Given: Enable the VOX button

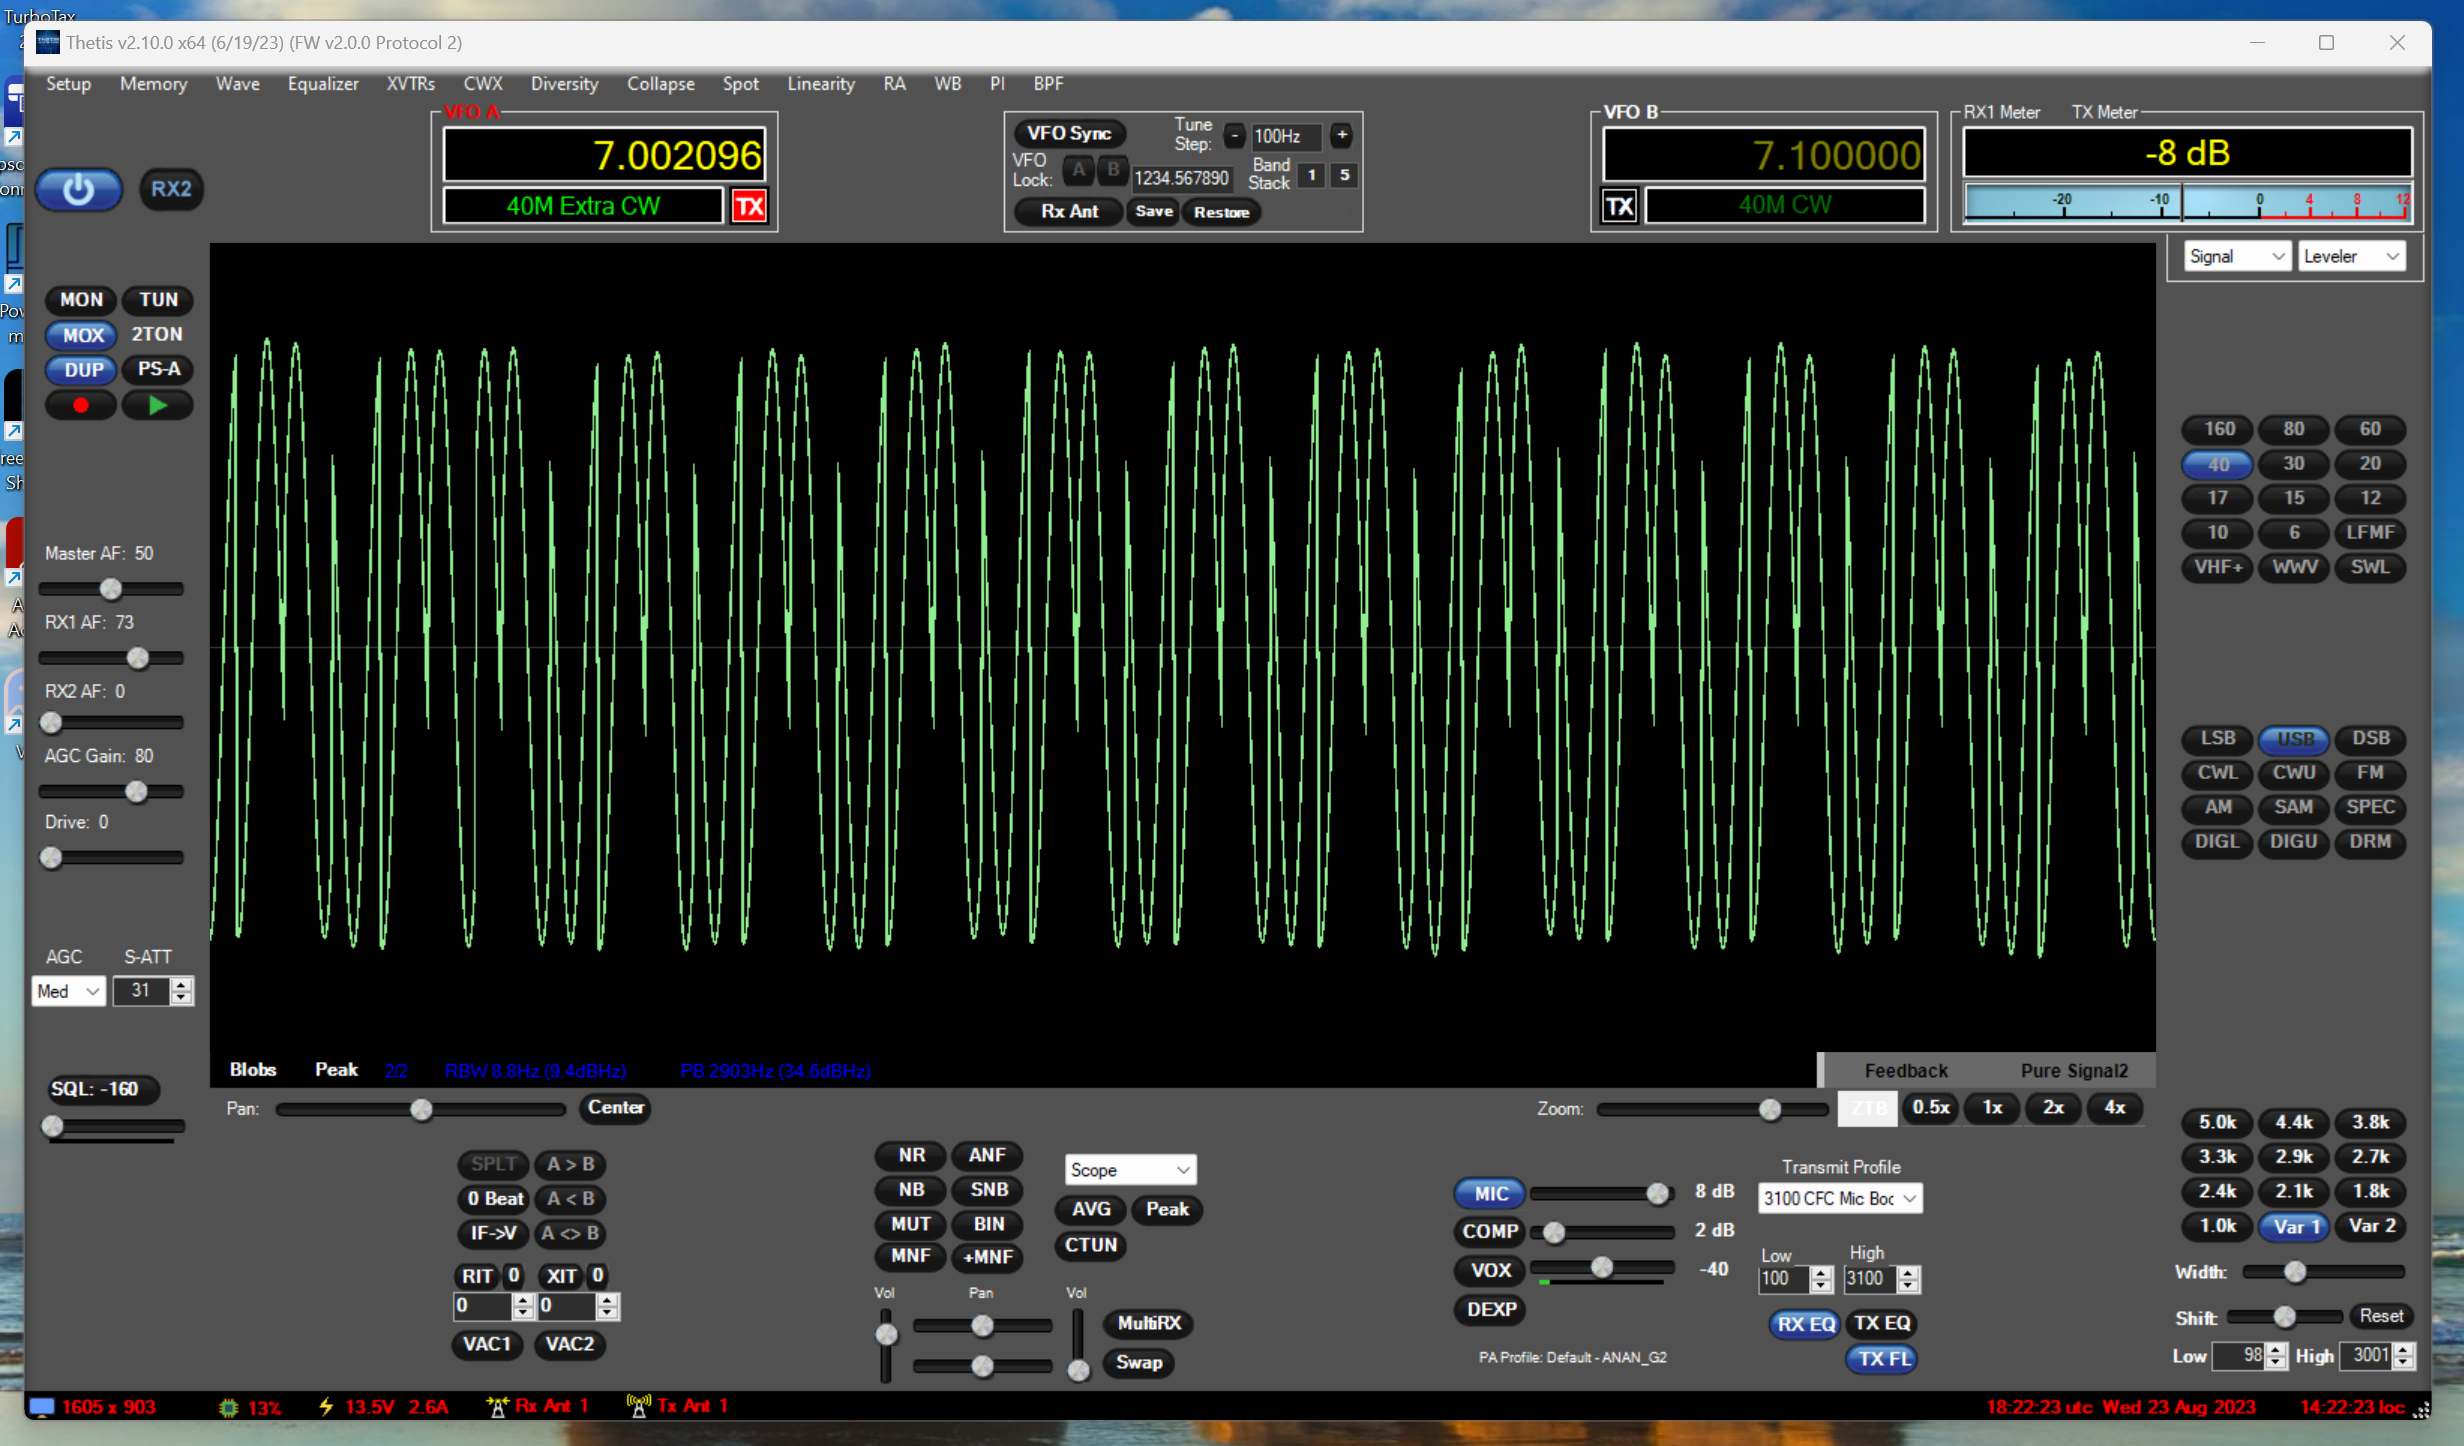Looking at the screenshot, I should [1490, 1270].
